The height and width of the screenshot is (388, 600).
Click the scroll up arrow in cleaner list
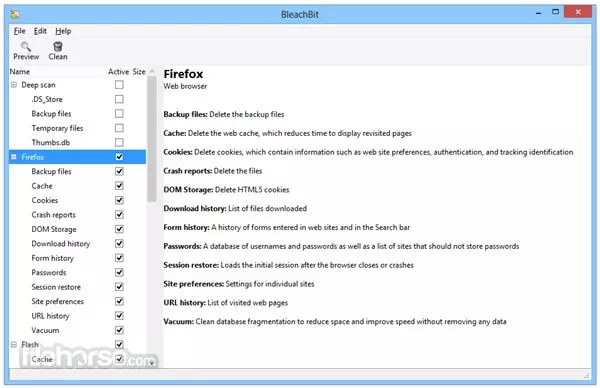tap(152, 72)
